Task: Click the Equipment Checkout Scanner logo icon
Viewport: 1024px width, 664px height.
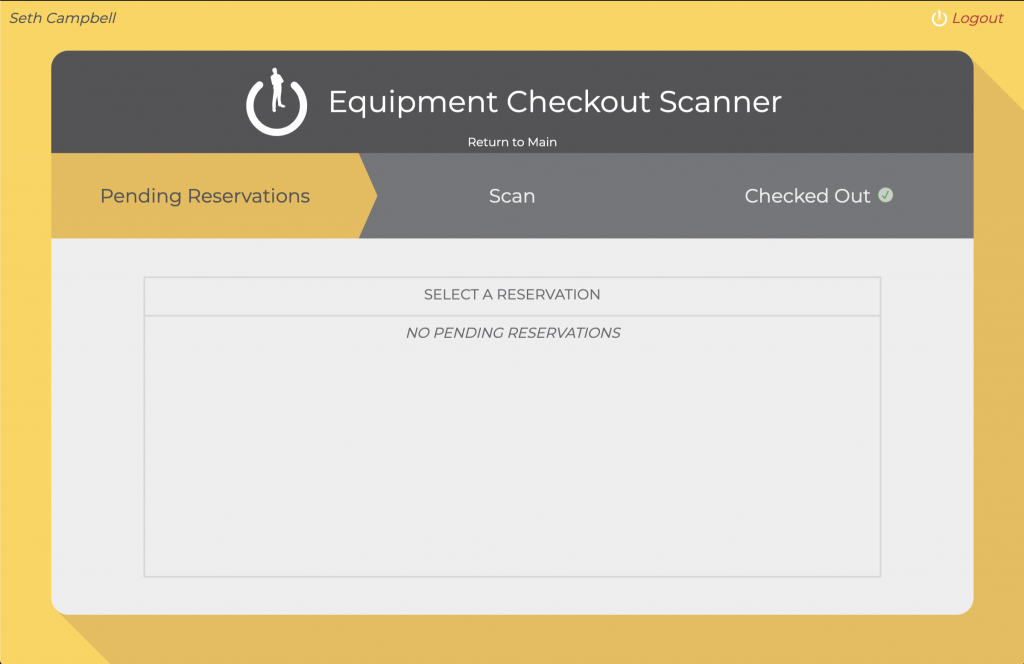Action: point(276,102)
